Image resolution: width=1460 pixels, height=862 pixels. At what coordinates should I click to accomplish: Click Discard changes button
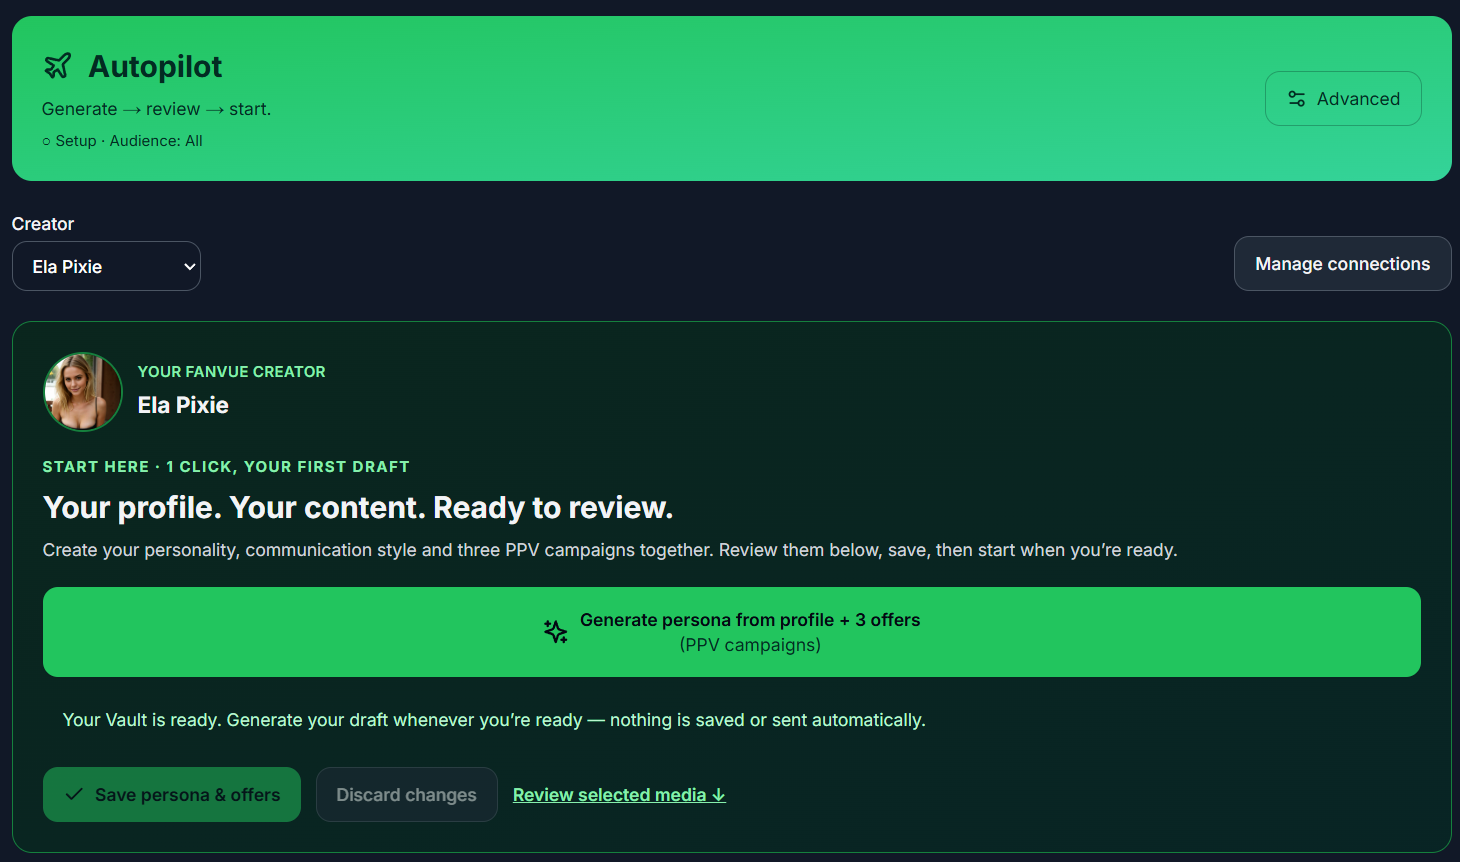407,794
